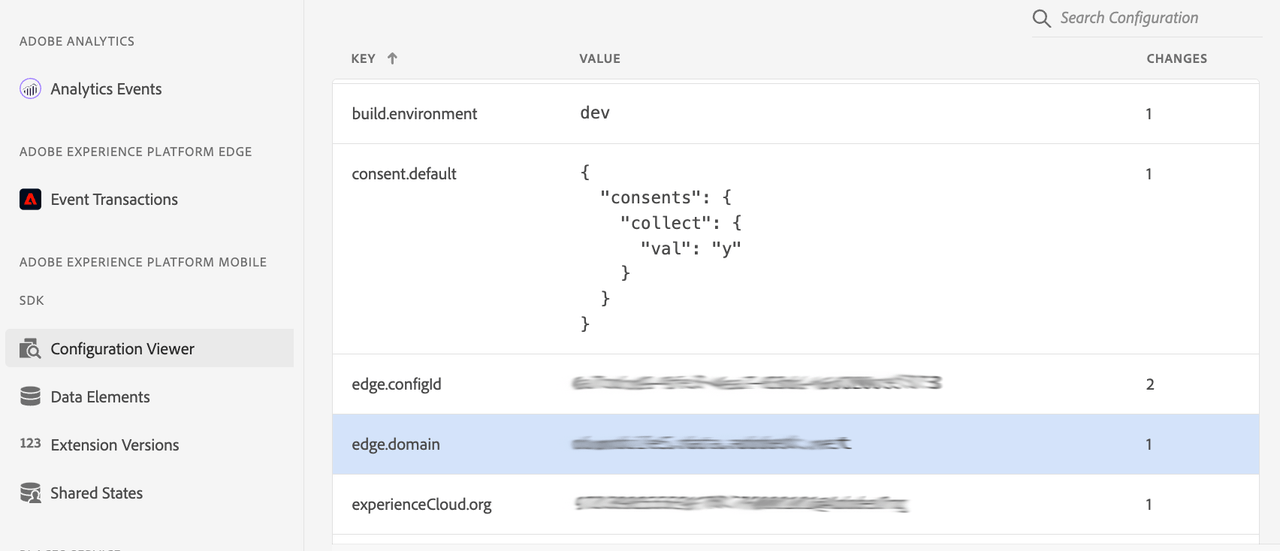Click changes count for consent.default row

pos(1149,174)
